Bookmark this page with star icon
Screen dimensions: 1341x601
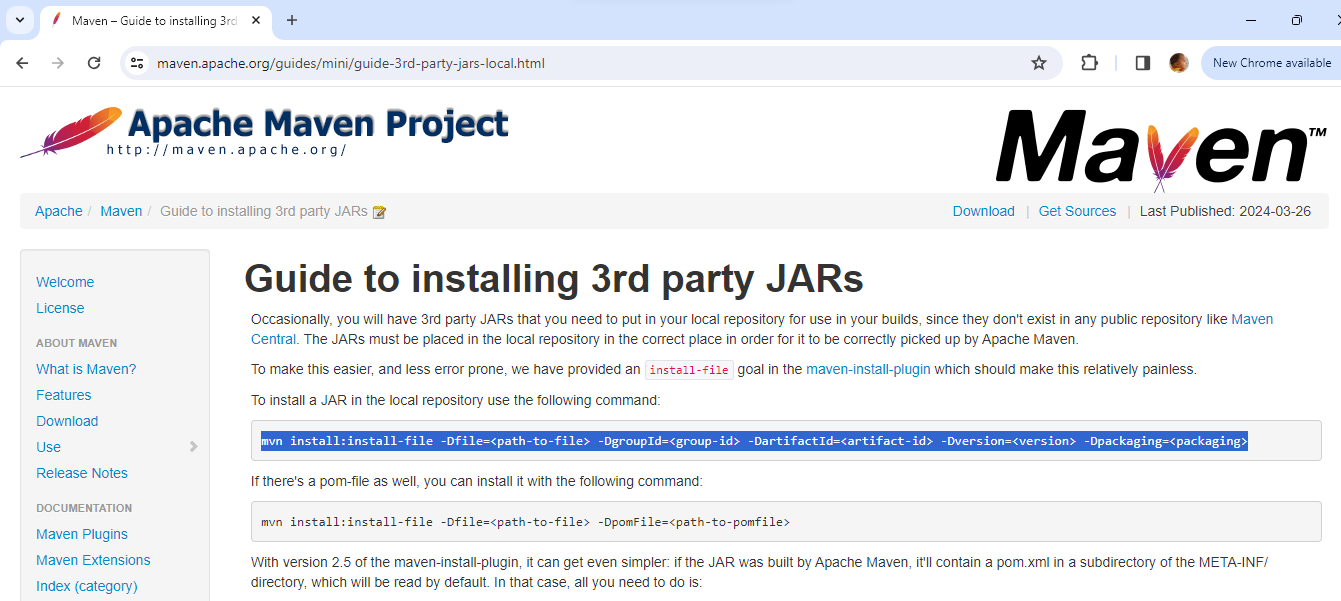tap(1039, 63)
